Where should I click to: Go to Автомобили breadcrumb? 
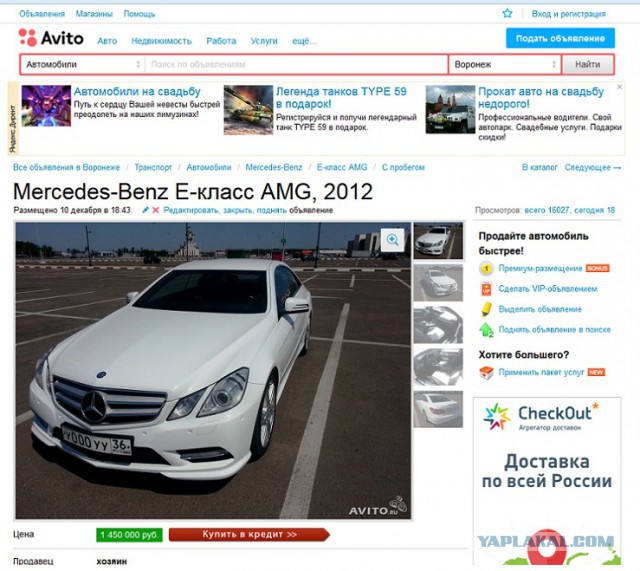[x=209, y=167]
